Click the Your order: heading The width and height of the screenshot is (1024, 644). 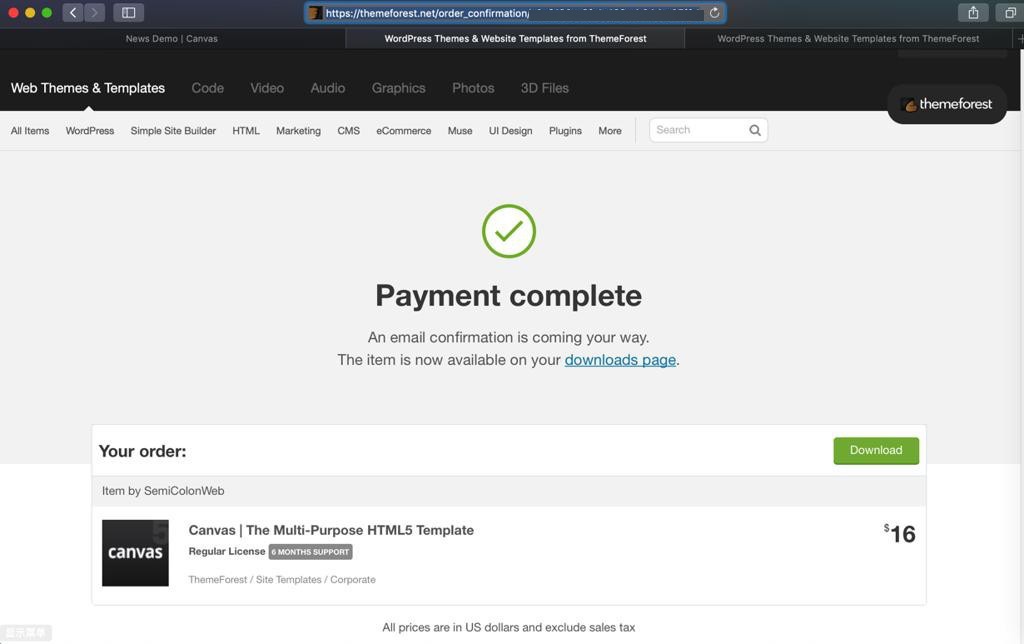pos(142,451)
